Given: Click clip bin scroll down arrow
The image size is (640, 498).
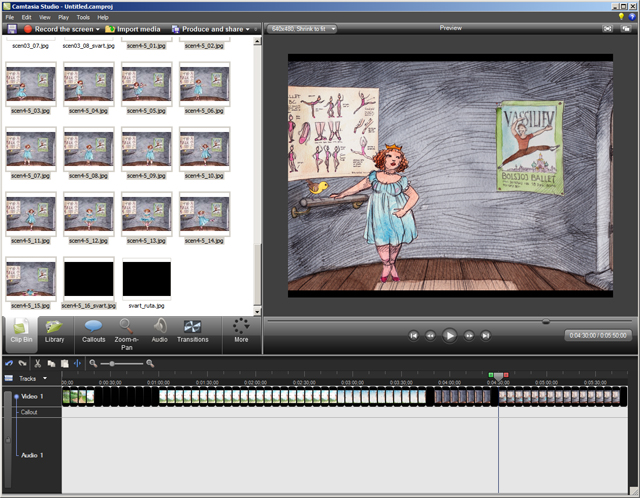Looking at the screenshot, I should (257, 312).
